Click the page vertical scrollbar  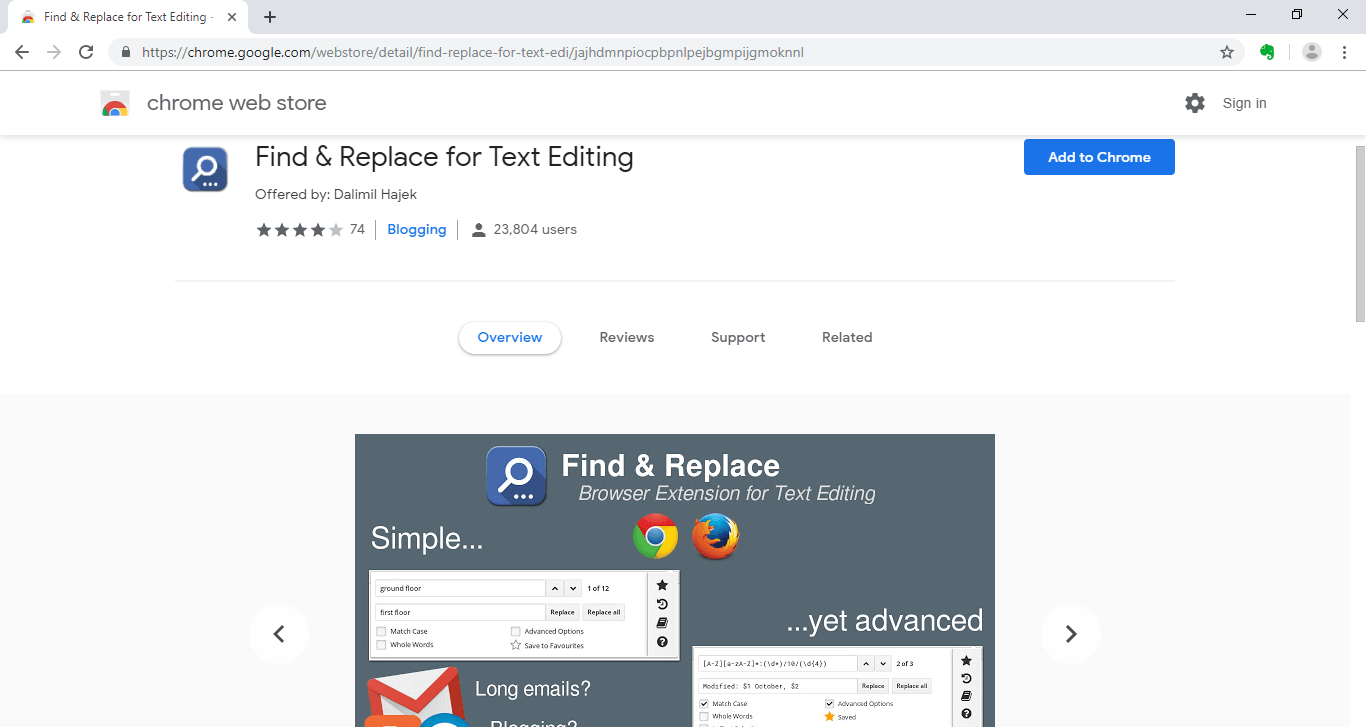coord(1359,232)
